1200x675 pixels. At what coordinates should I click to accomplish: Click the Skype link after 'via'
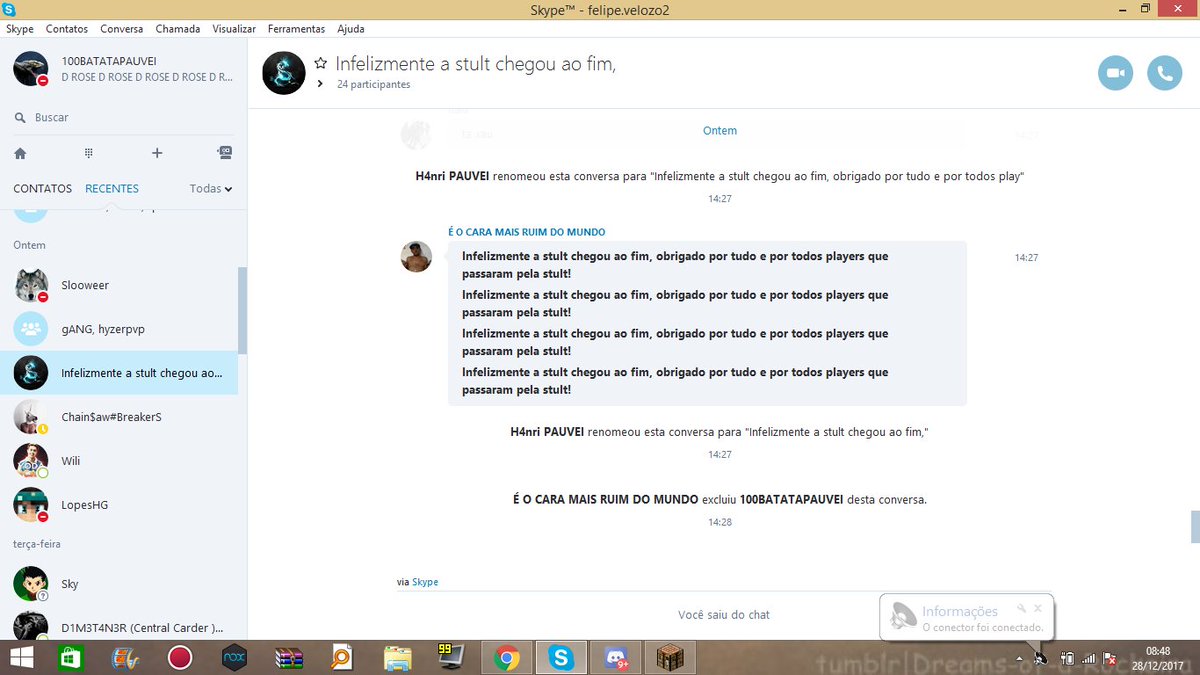coord(425,582)
